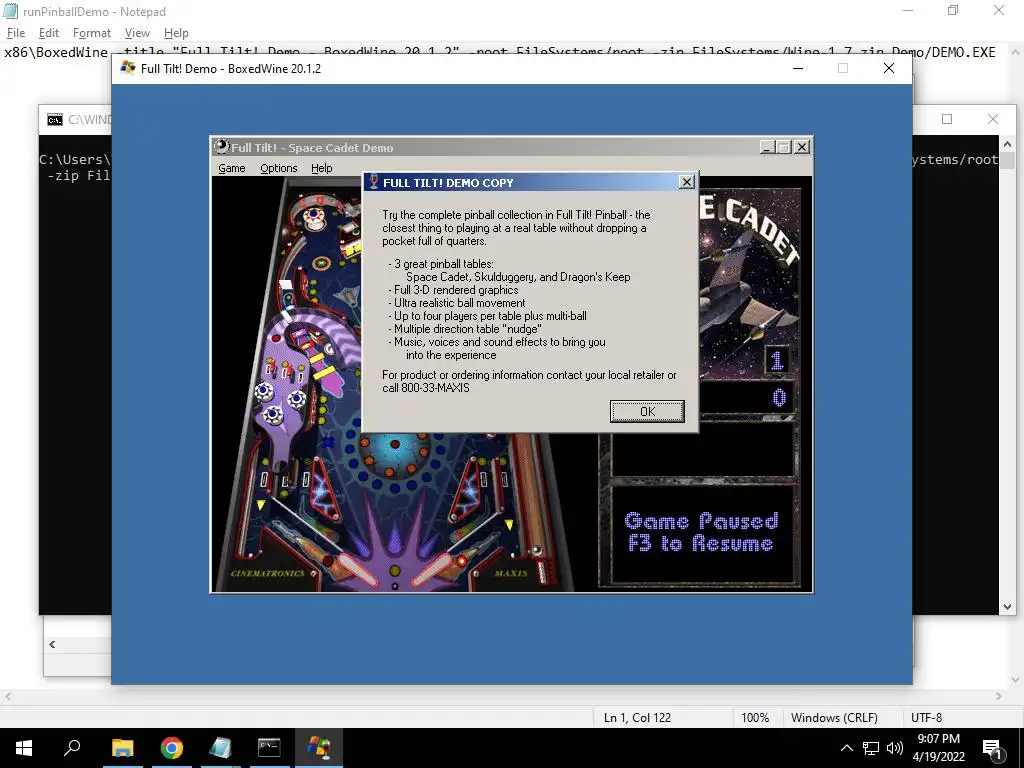The width and height of the screenshot is (1024, 768).
Task: Click the pinball icon in Space Cadet title bar
Action: 221,146
